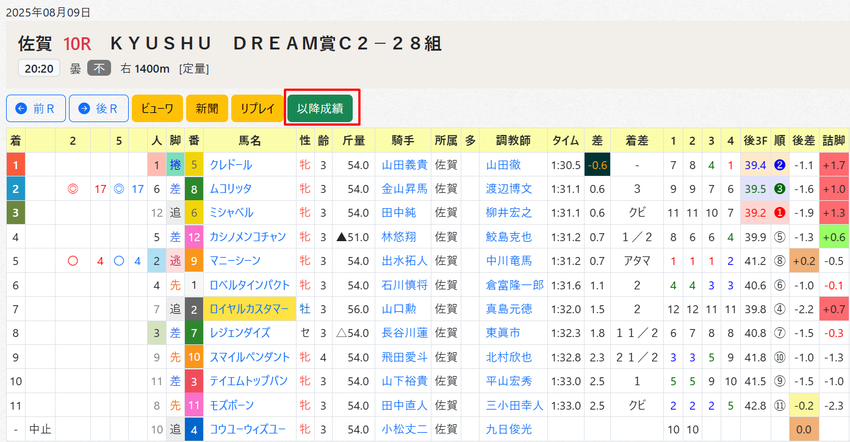Open the 新聞 newspaper button
This screenshot has height=442, width=850.
(207, 108)
